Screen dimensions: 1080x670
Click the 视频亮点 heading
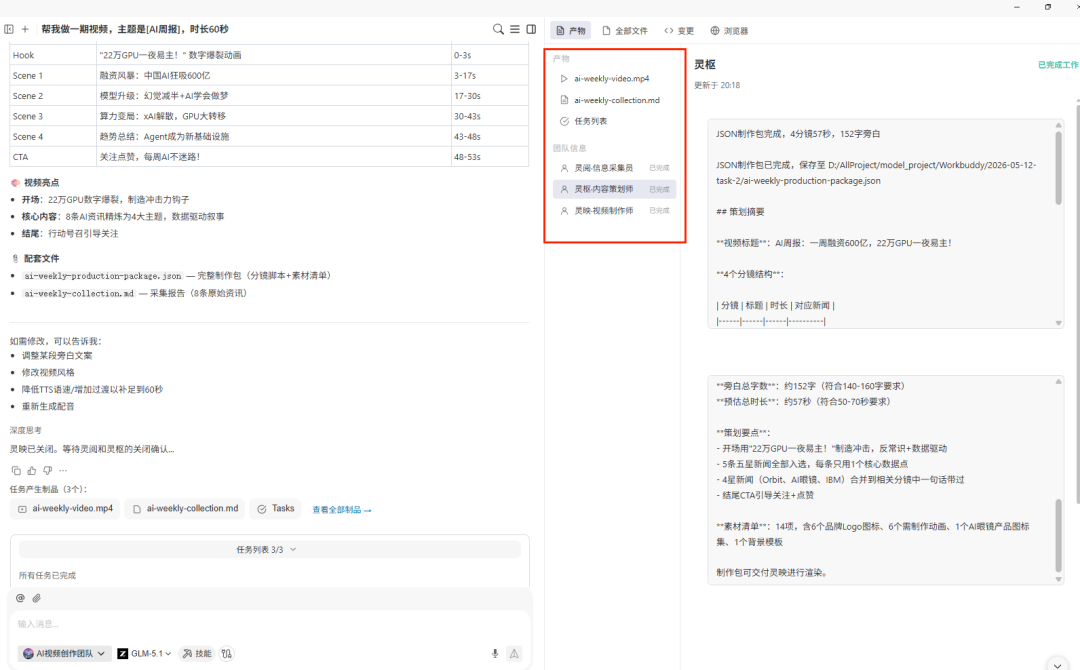pos(41,182)
